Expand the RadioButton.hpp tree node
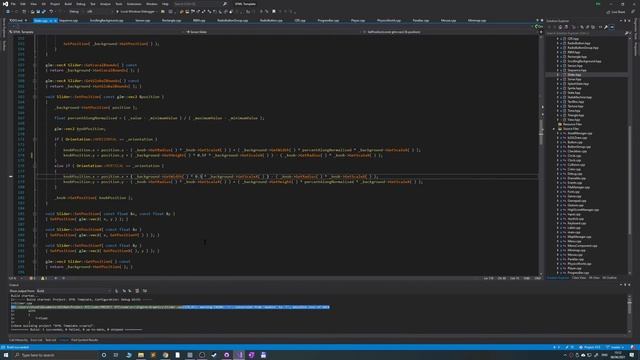This screenshot has height=360, width=640. point(558,43)
